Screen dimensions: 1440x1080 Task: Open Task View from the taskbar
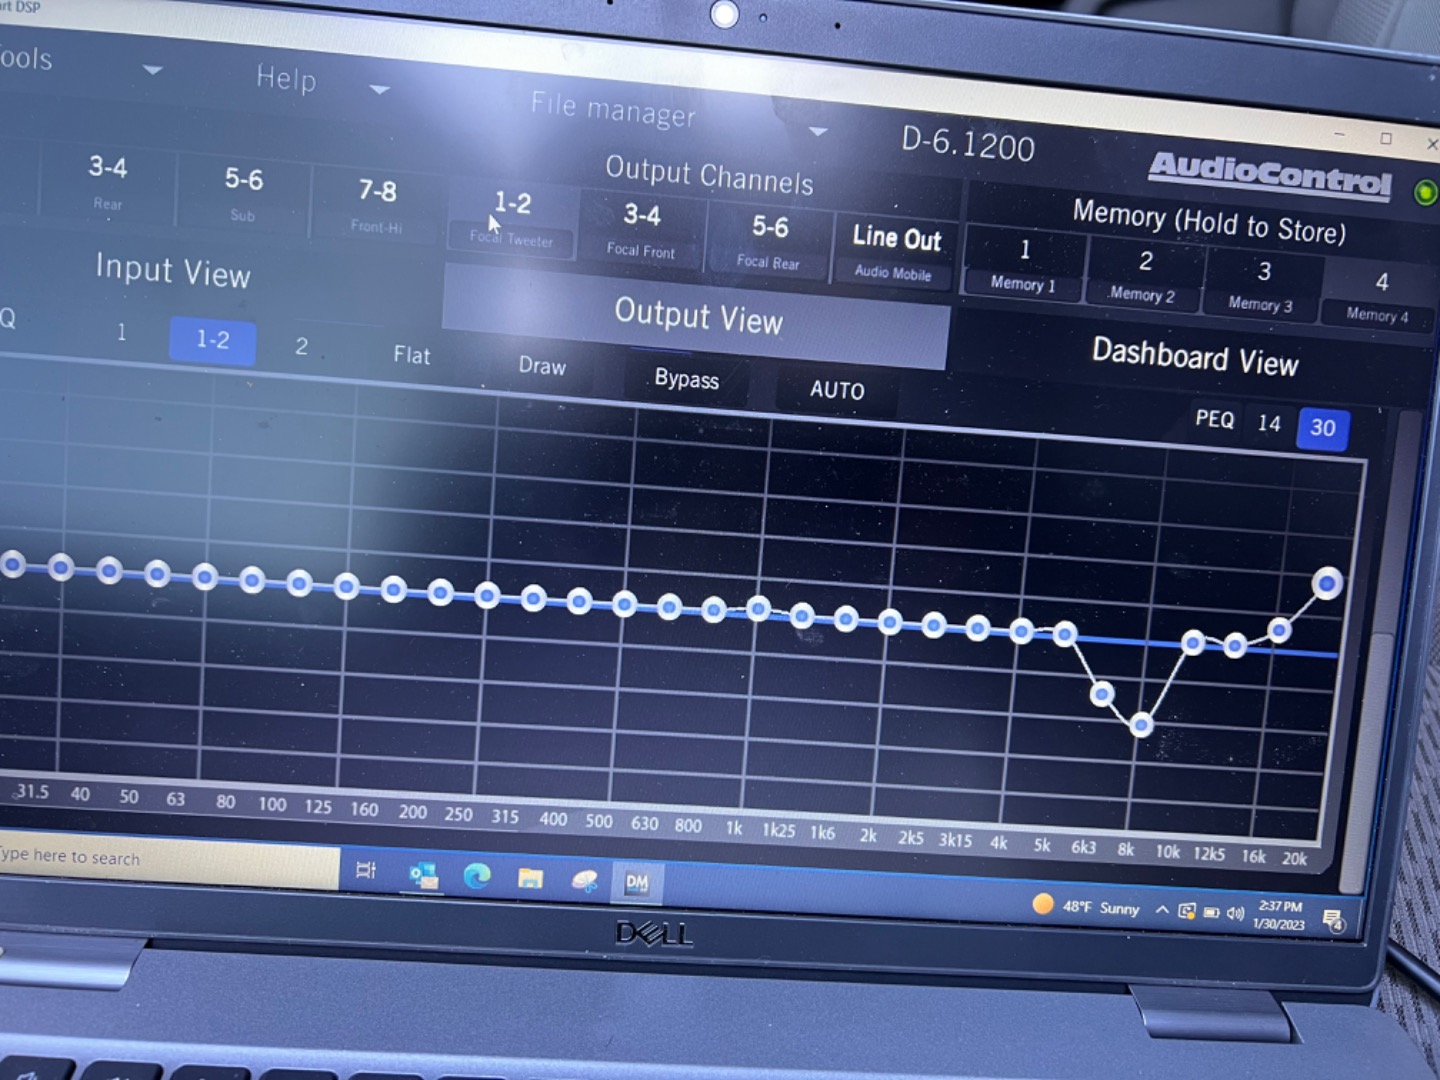tap(366, 870)
